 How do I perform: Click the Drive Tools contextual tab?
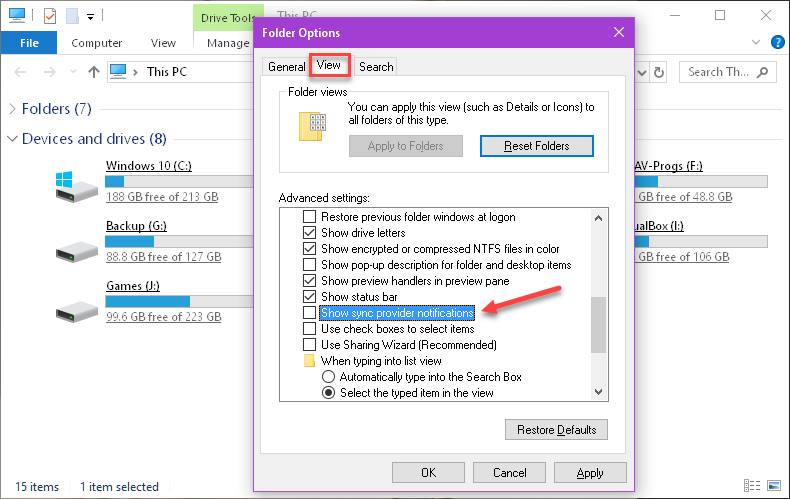point(228,18)
